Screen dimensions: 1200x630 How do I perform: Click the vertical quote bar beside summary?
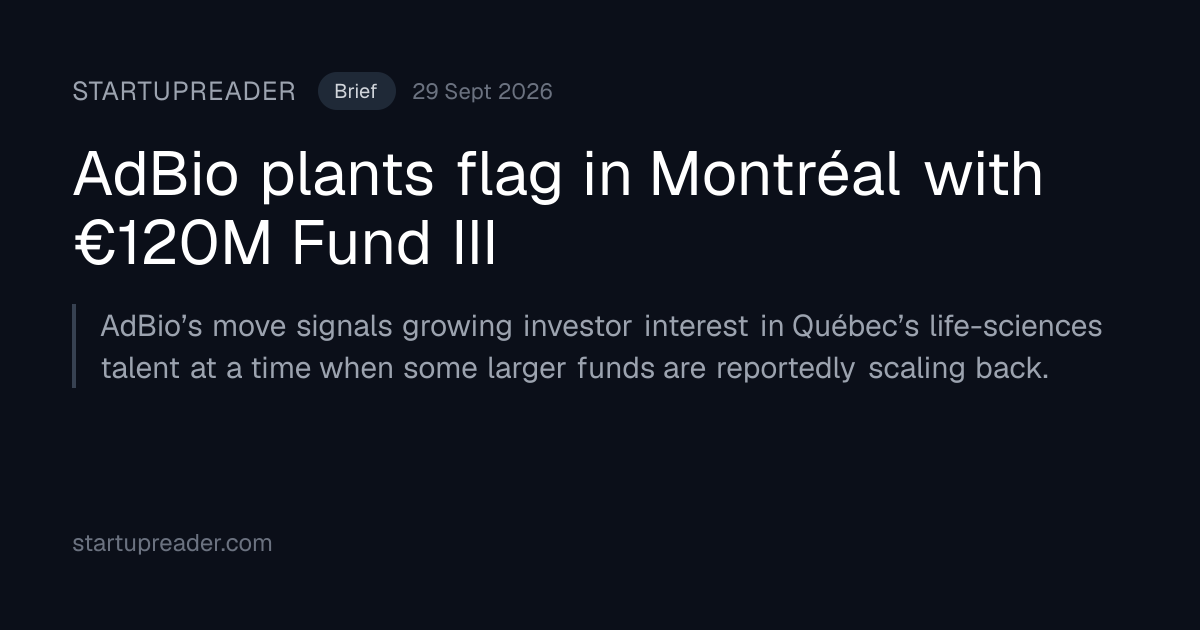[74, 346]
